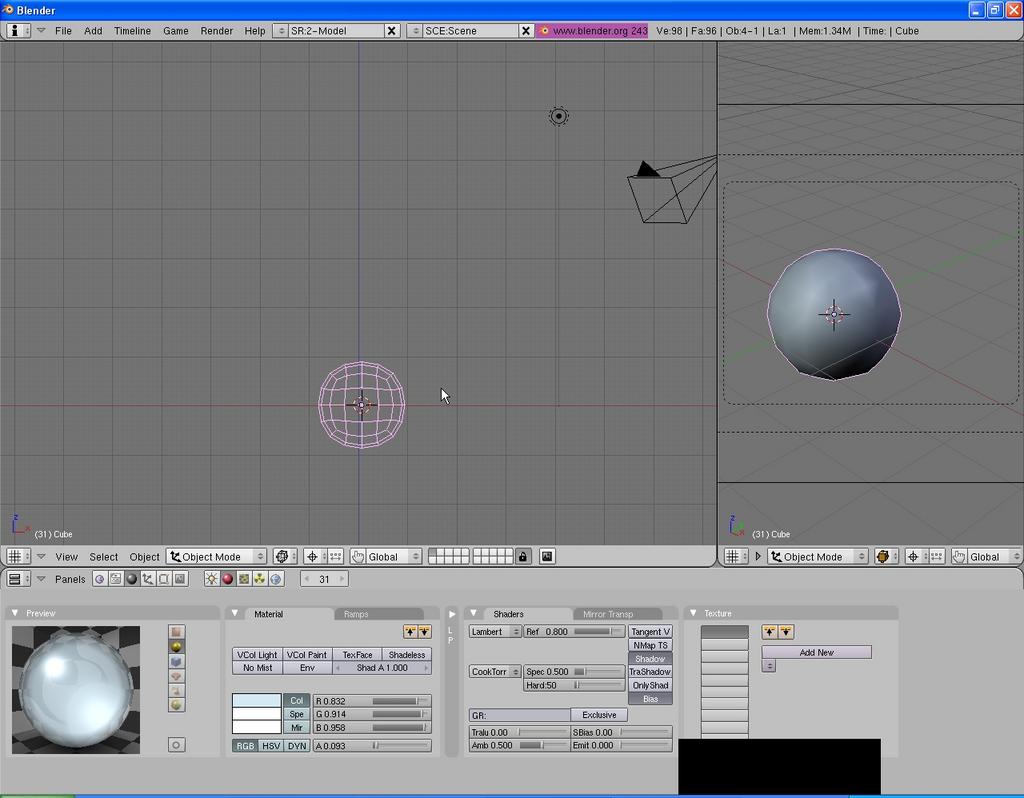
Task: Open Lambert diffuse shader dropdown
Action: 495,631
